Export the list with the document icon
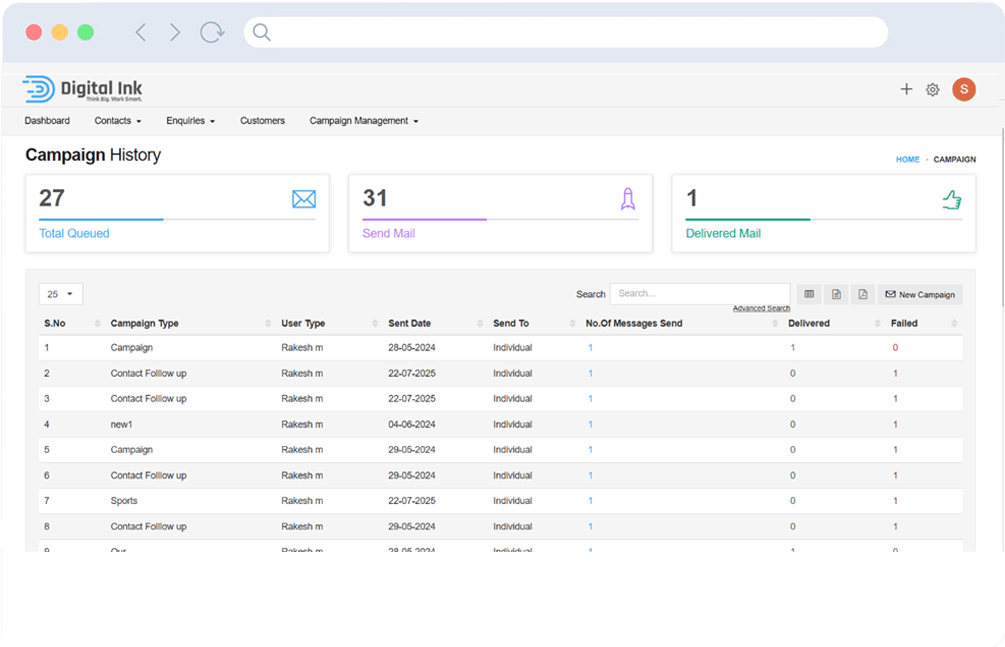 [x=836, y=294]
